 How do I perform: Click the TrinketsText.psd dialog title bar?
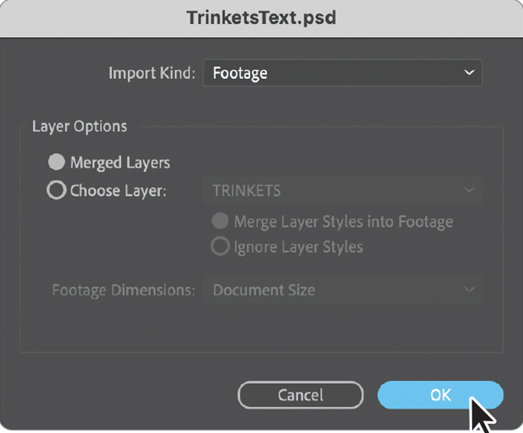tap(262, 18)
